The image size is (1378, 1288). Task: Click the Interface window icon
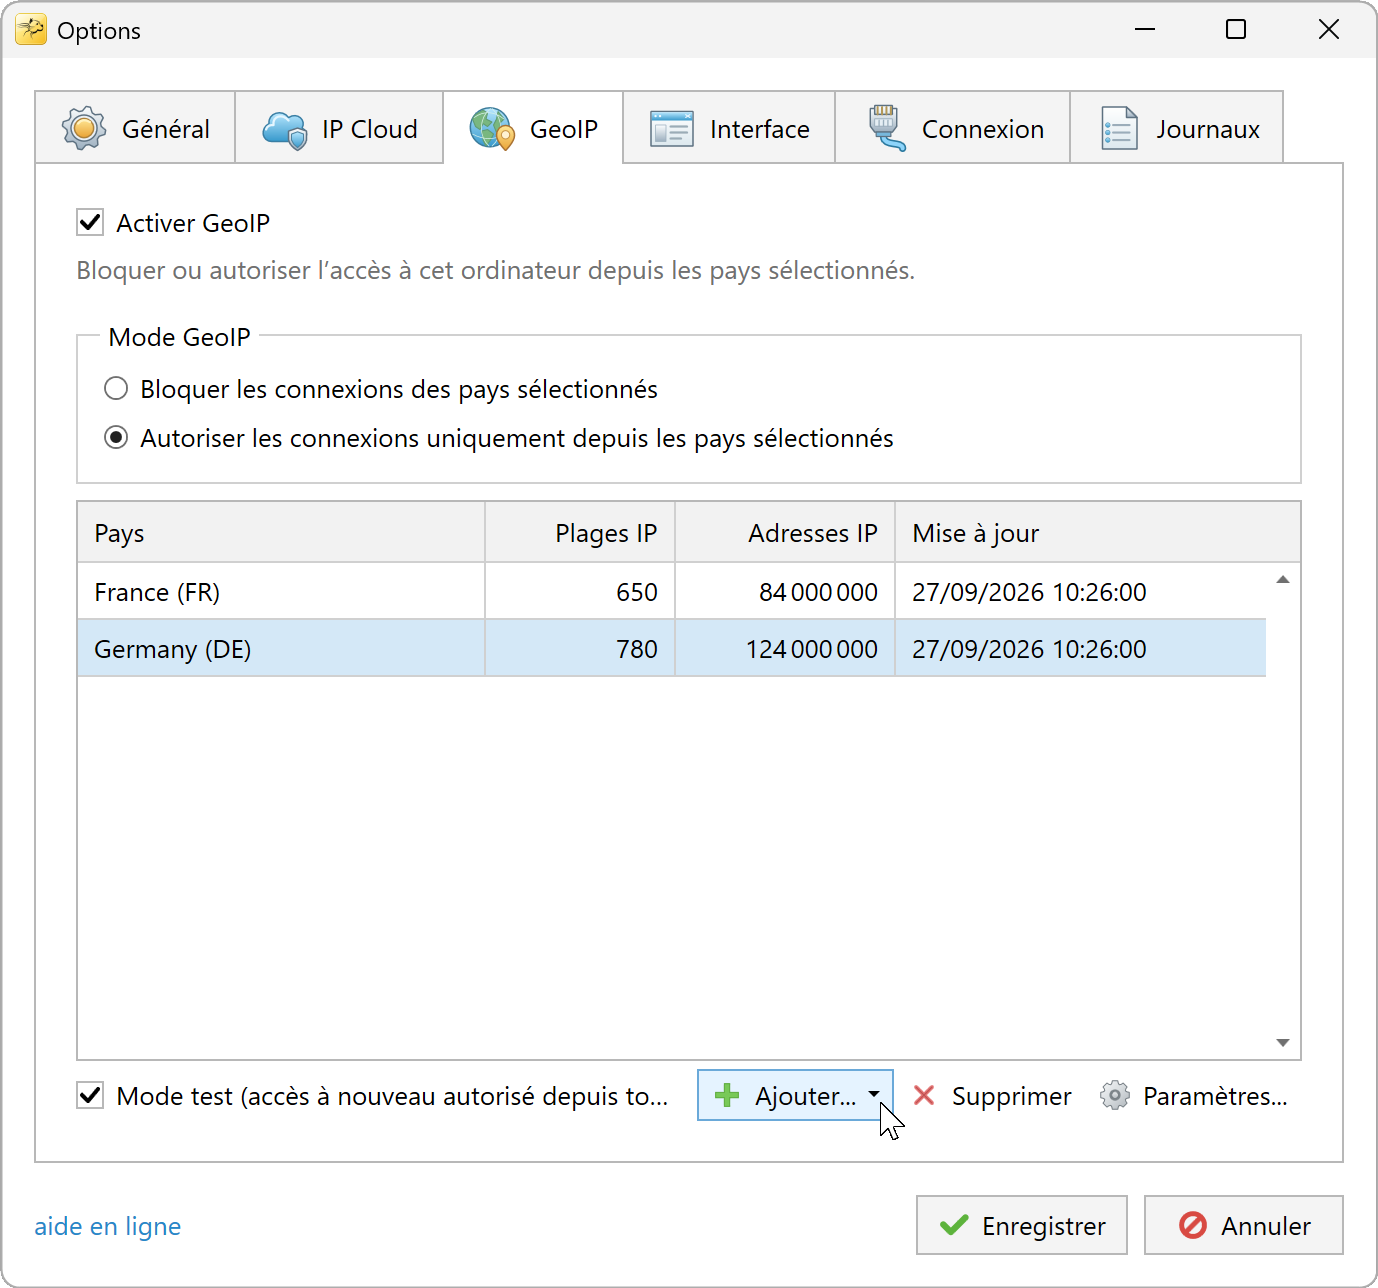[x=672, y=129]
